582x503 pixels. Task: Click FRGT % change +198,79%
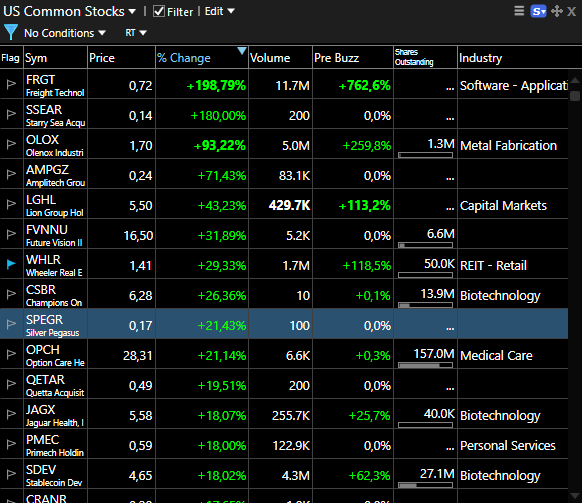coord(216,86)
